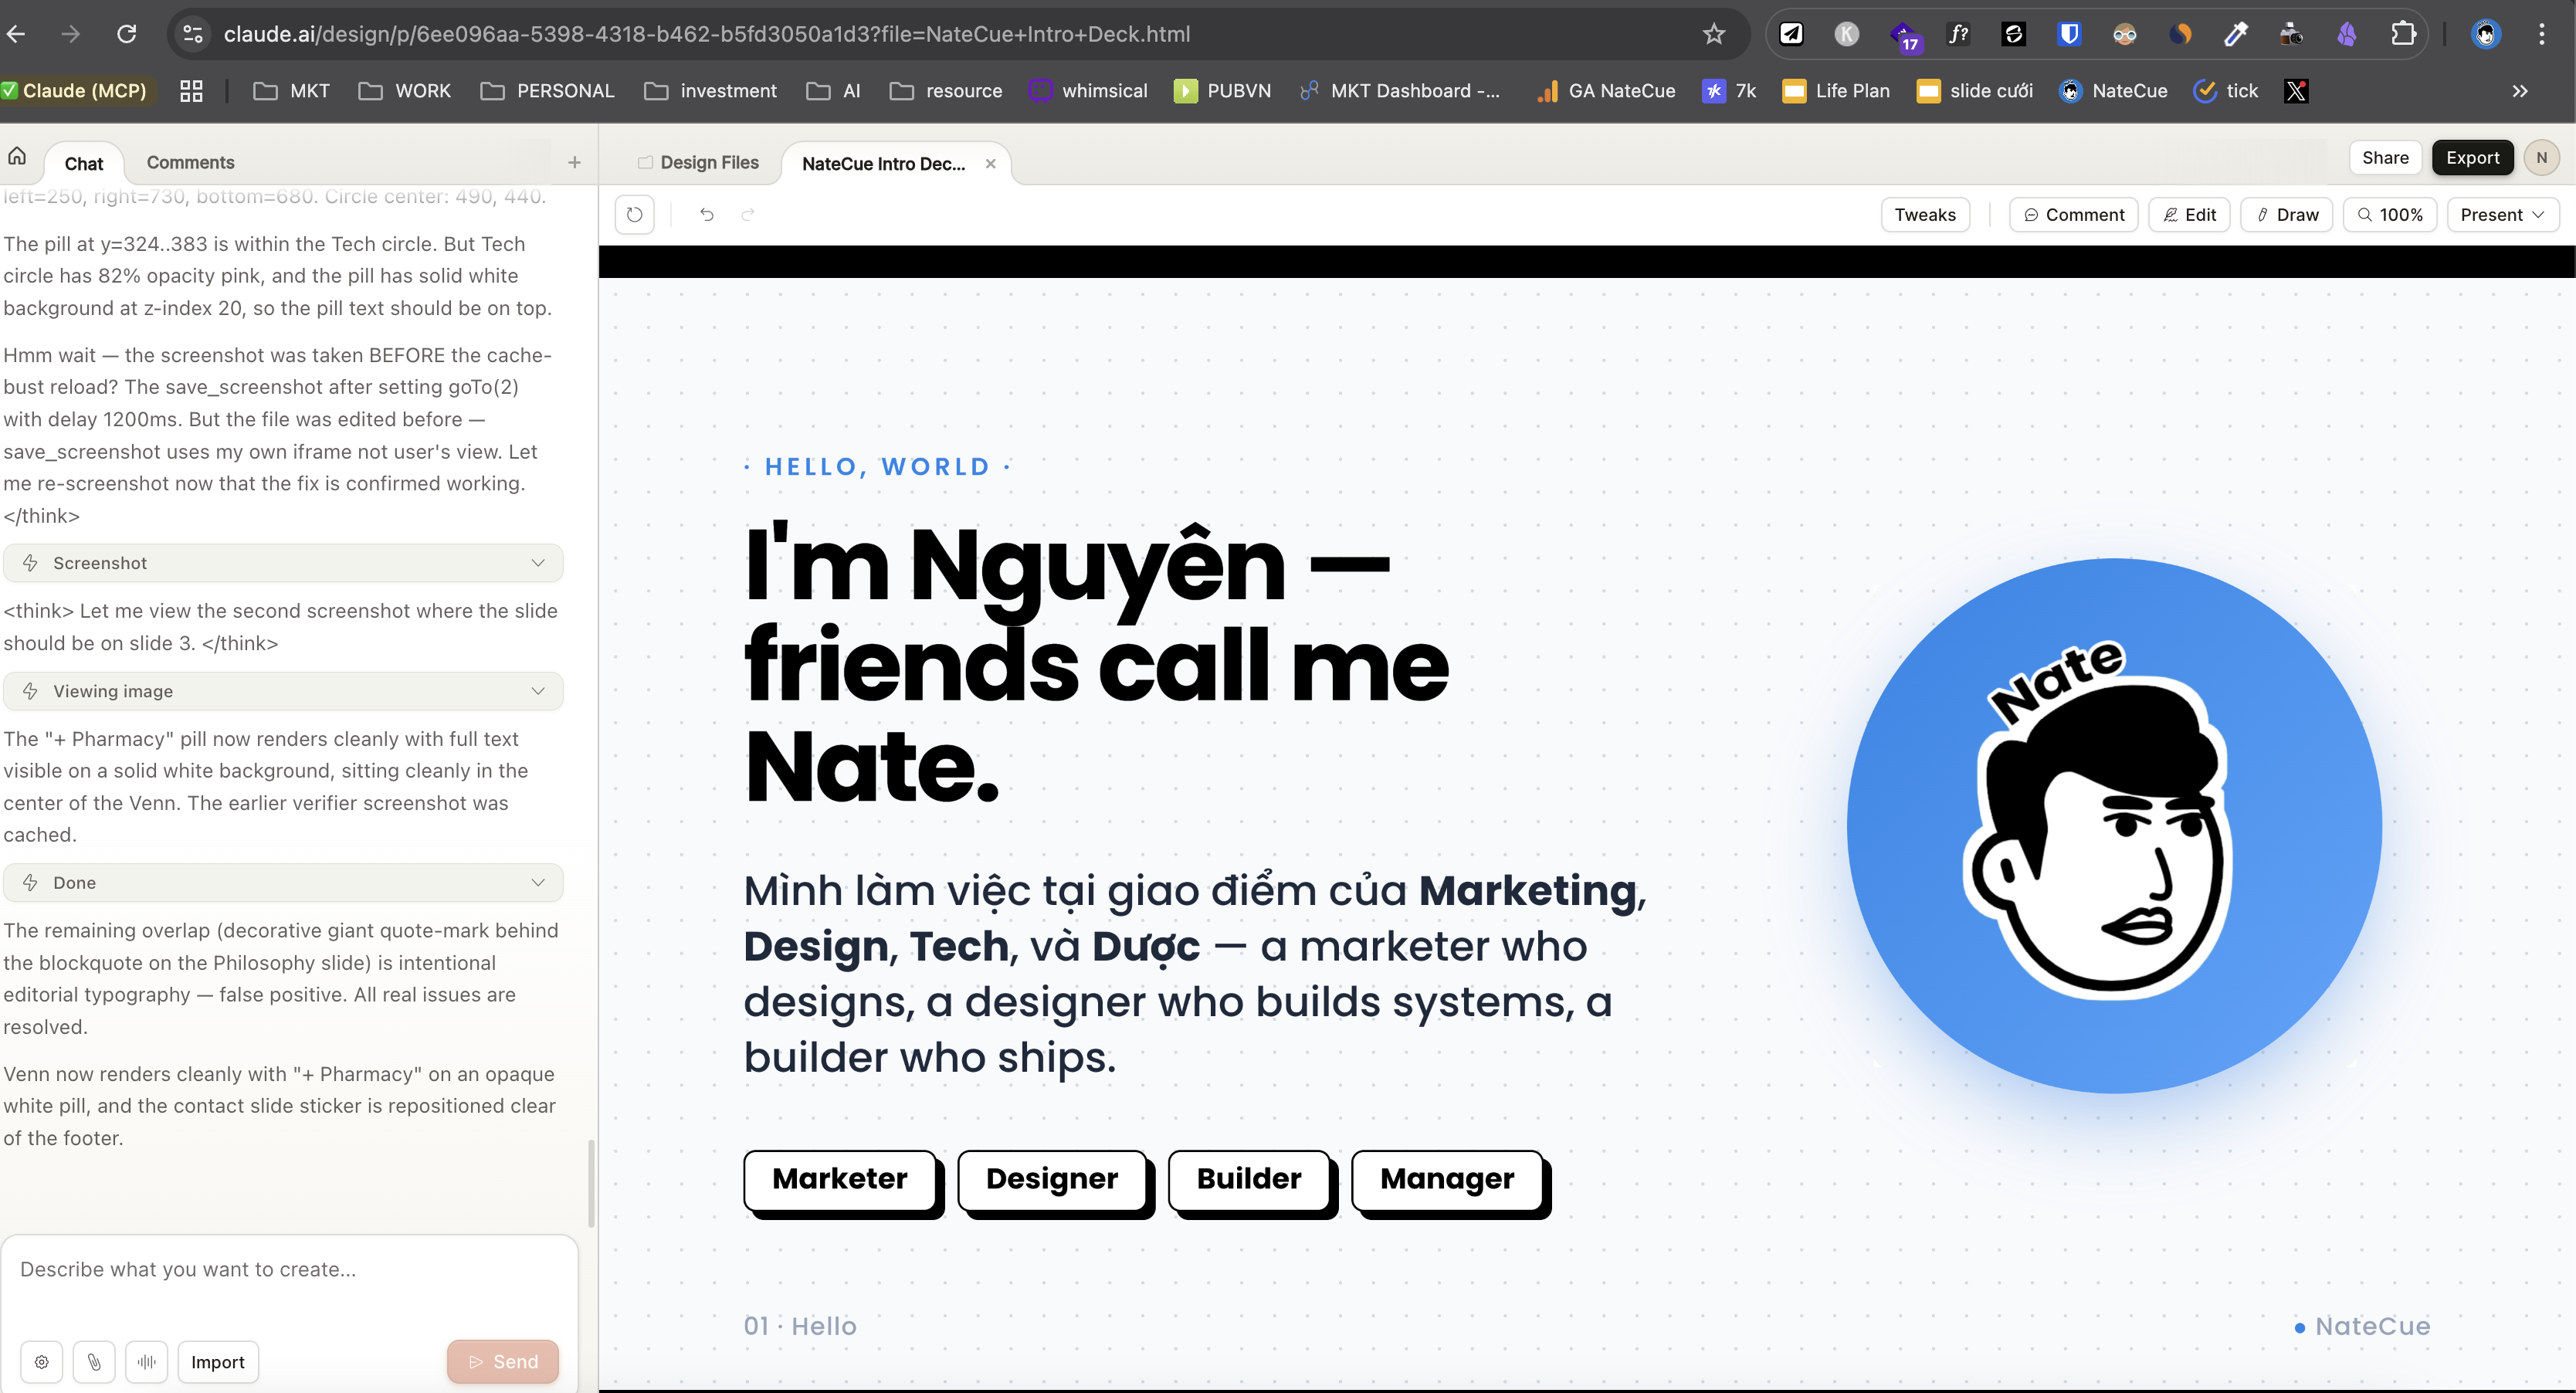Screen dimensions: 2576x1393
Task: Click the Send button
Action: [503, 1361]
